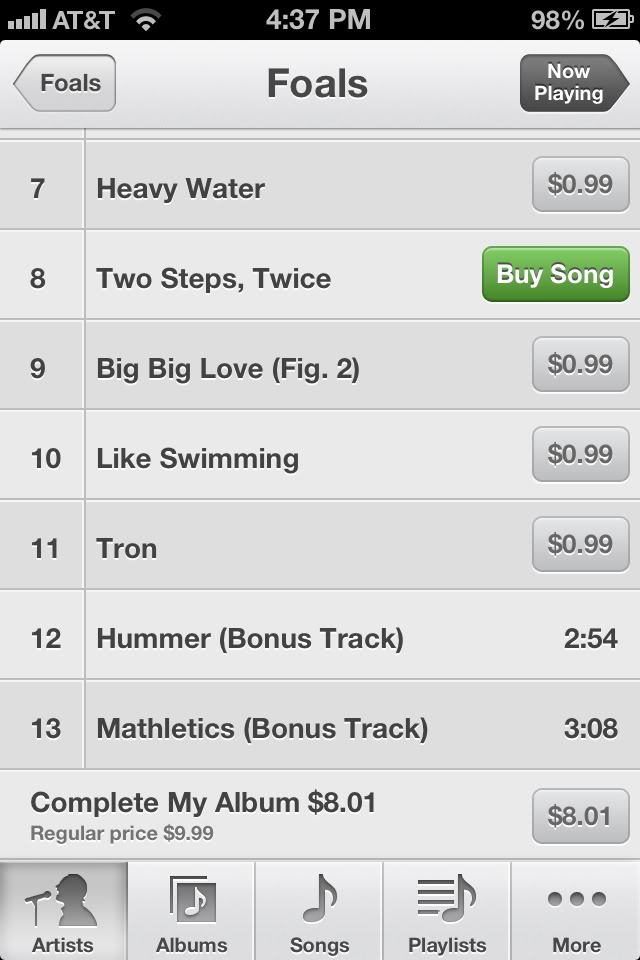Confirm purchase with green Buy Song button
This screenshot has height=960, width=640.
click(x=555, y=274)
